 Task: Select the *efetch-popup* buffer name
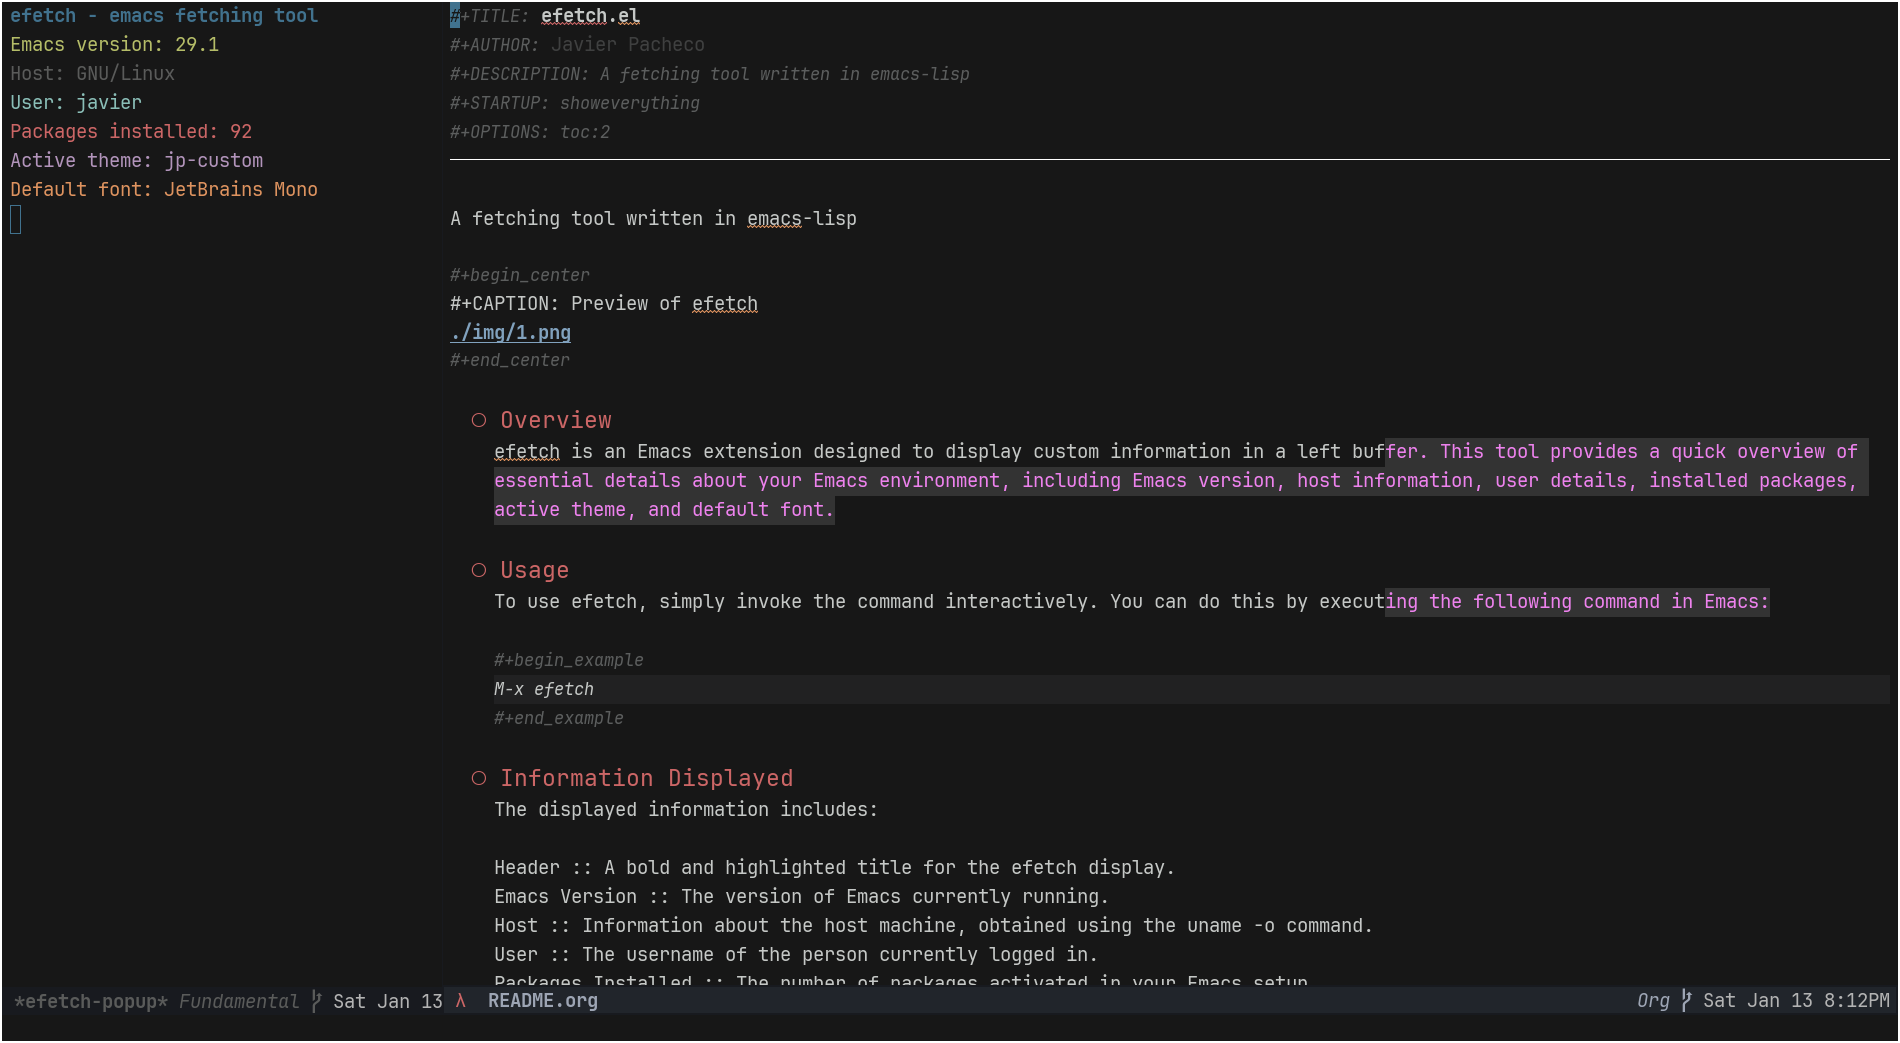(91, 1001)
